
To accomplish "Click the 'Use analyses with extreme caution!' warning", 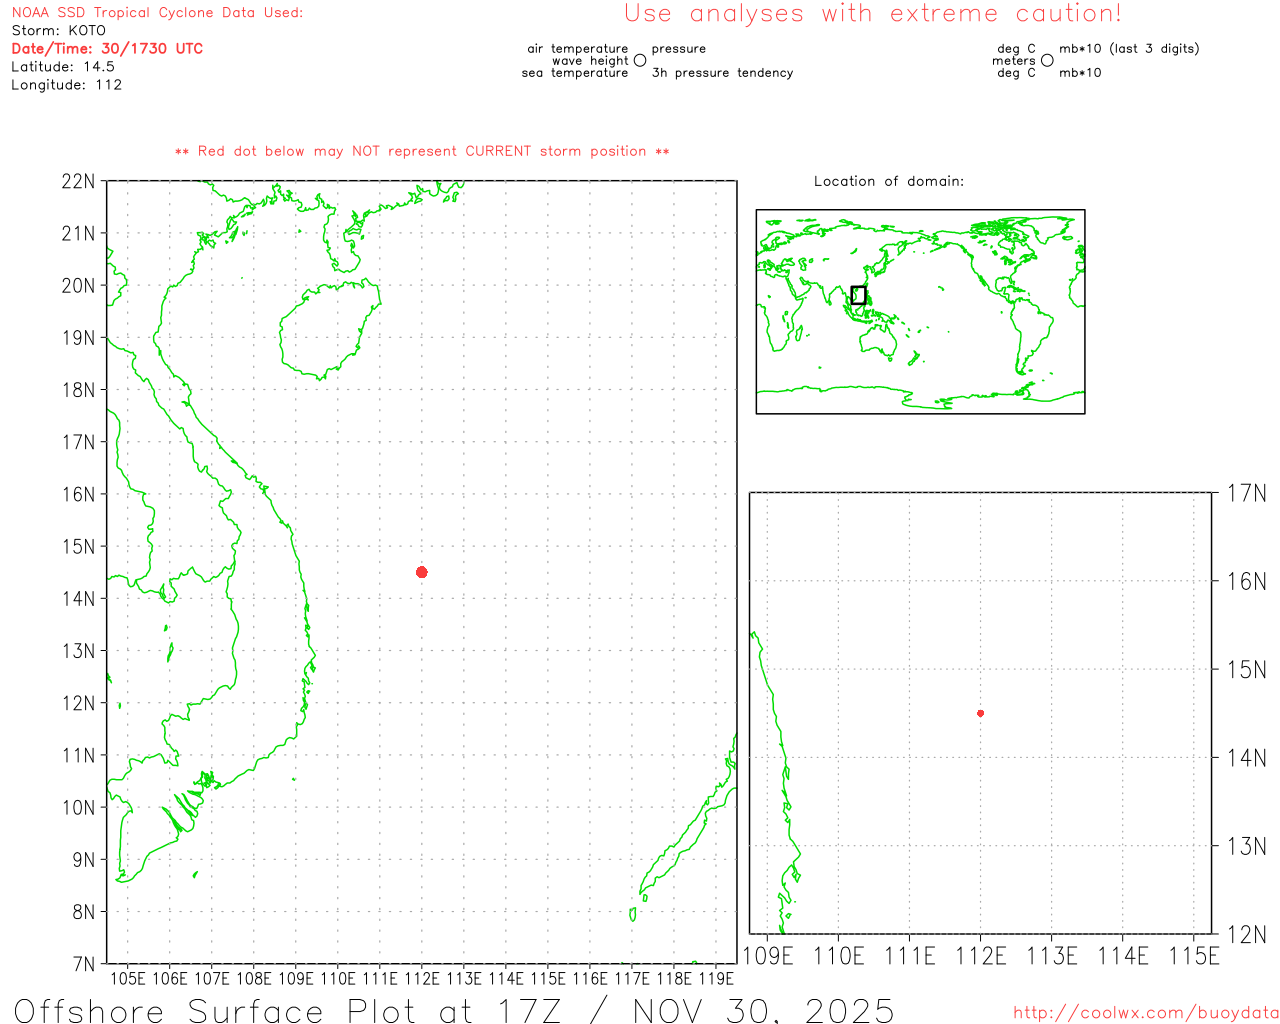I will (872, 14).
